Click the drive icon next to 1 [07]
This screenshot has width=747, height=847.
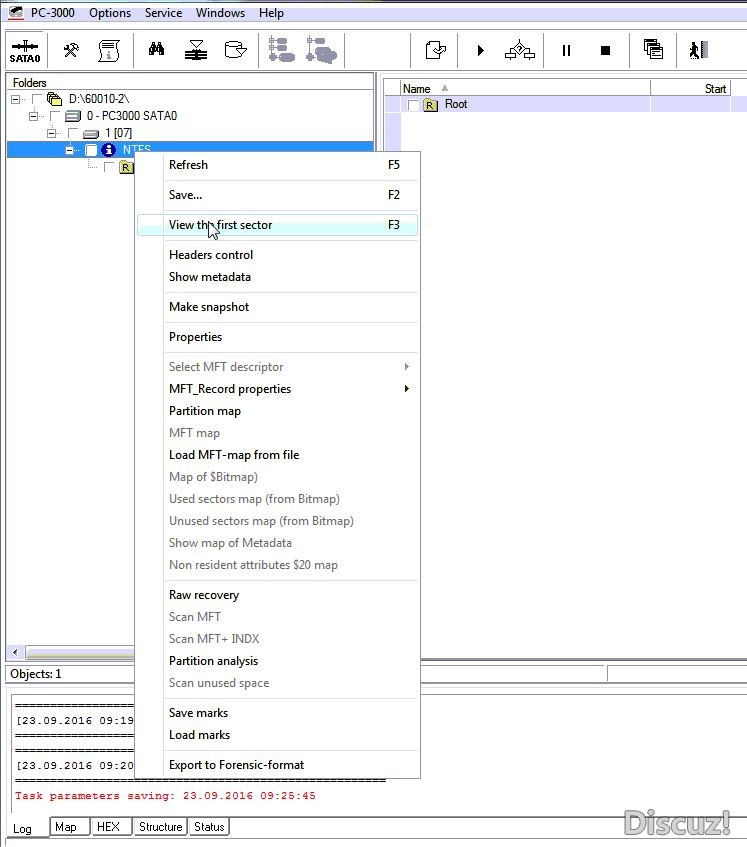(91, 133)
